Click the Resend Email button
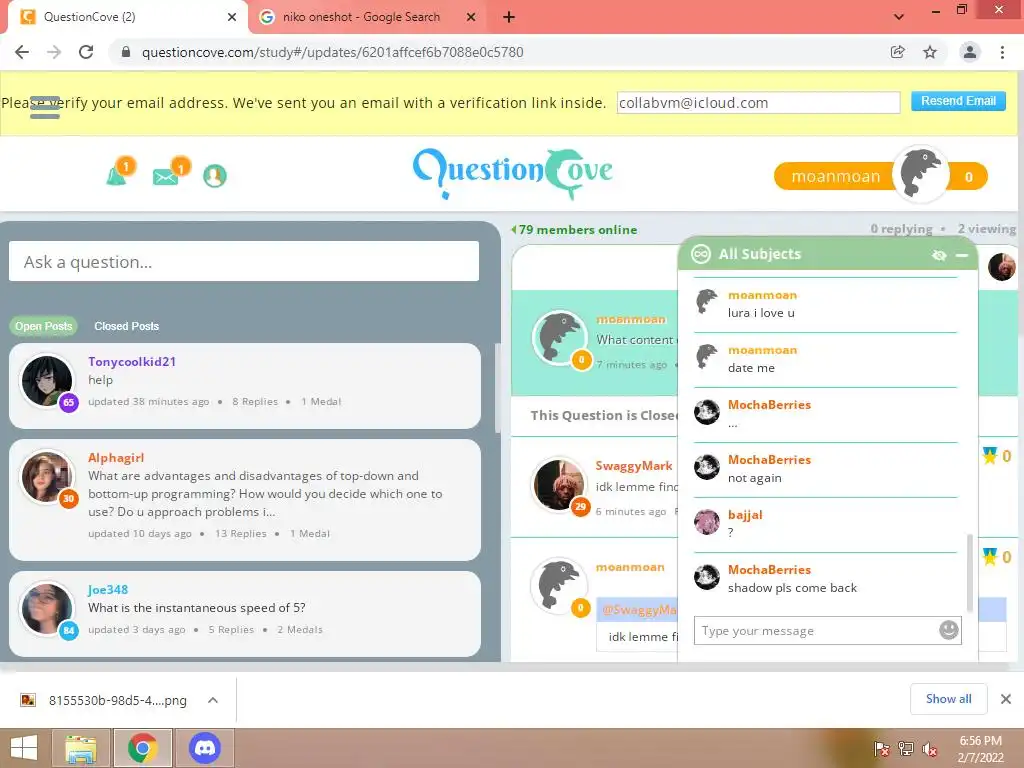The width and height of the screenshot is (1024, 768). (958, 101)
